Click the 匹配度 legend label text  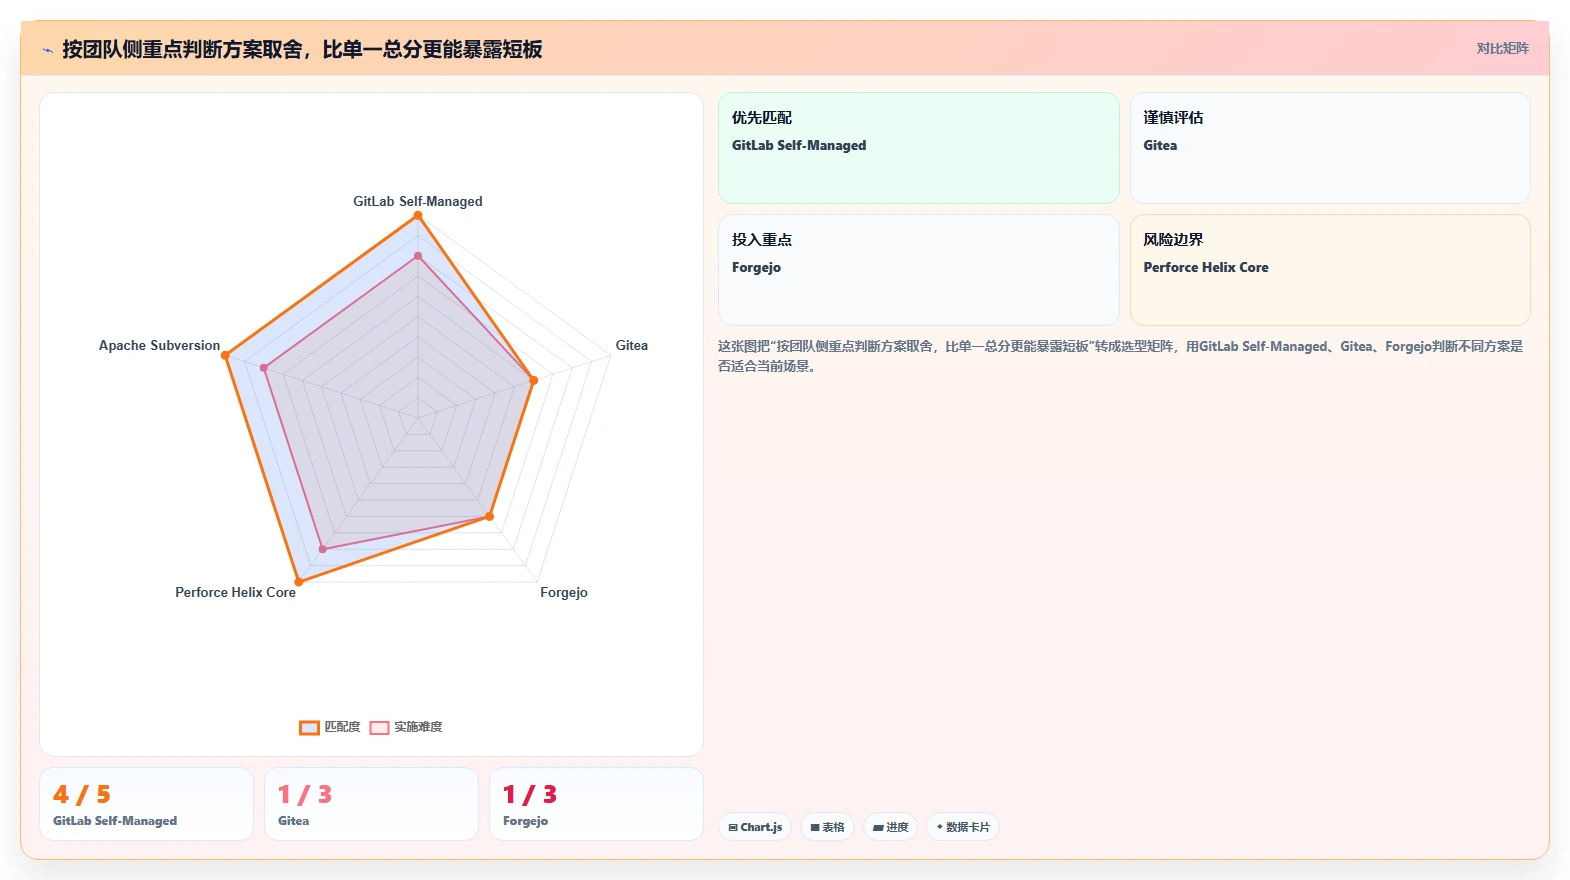pos(342,727)
